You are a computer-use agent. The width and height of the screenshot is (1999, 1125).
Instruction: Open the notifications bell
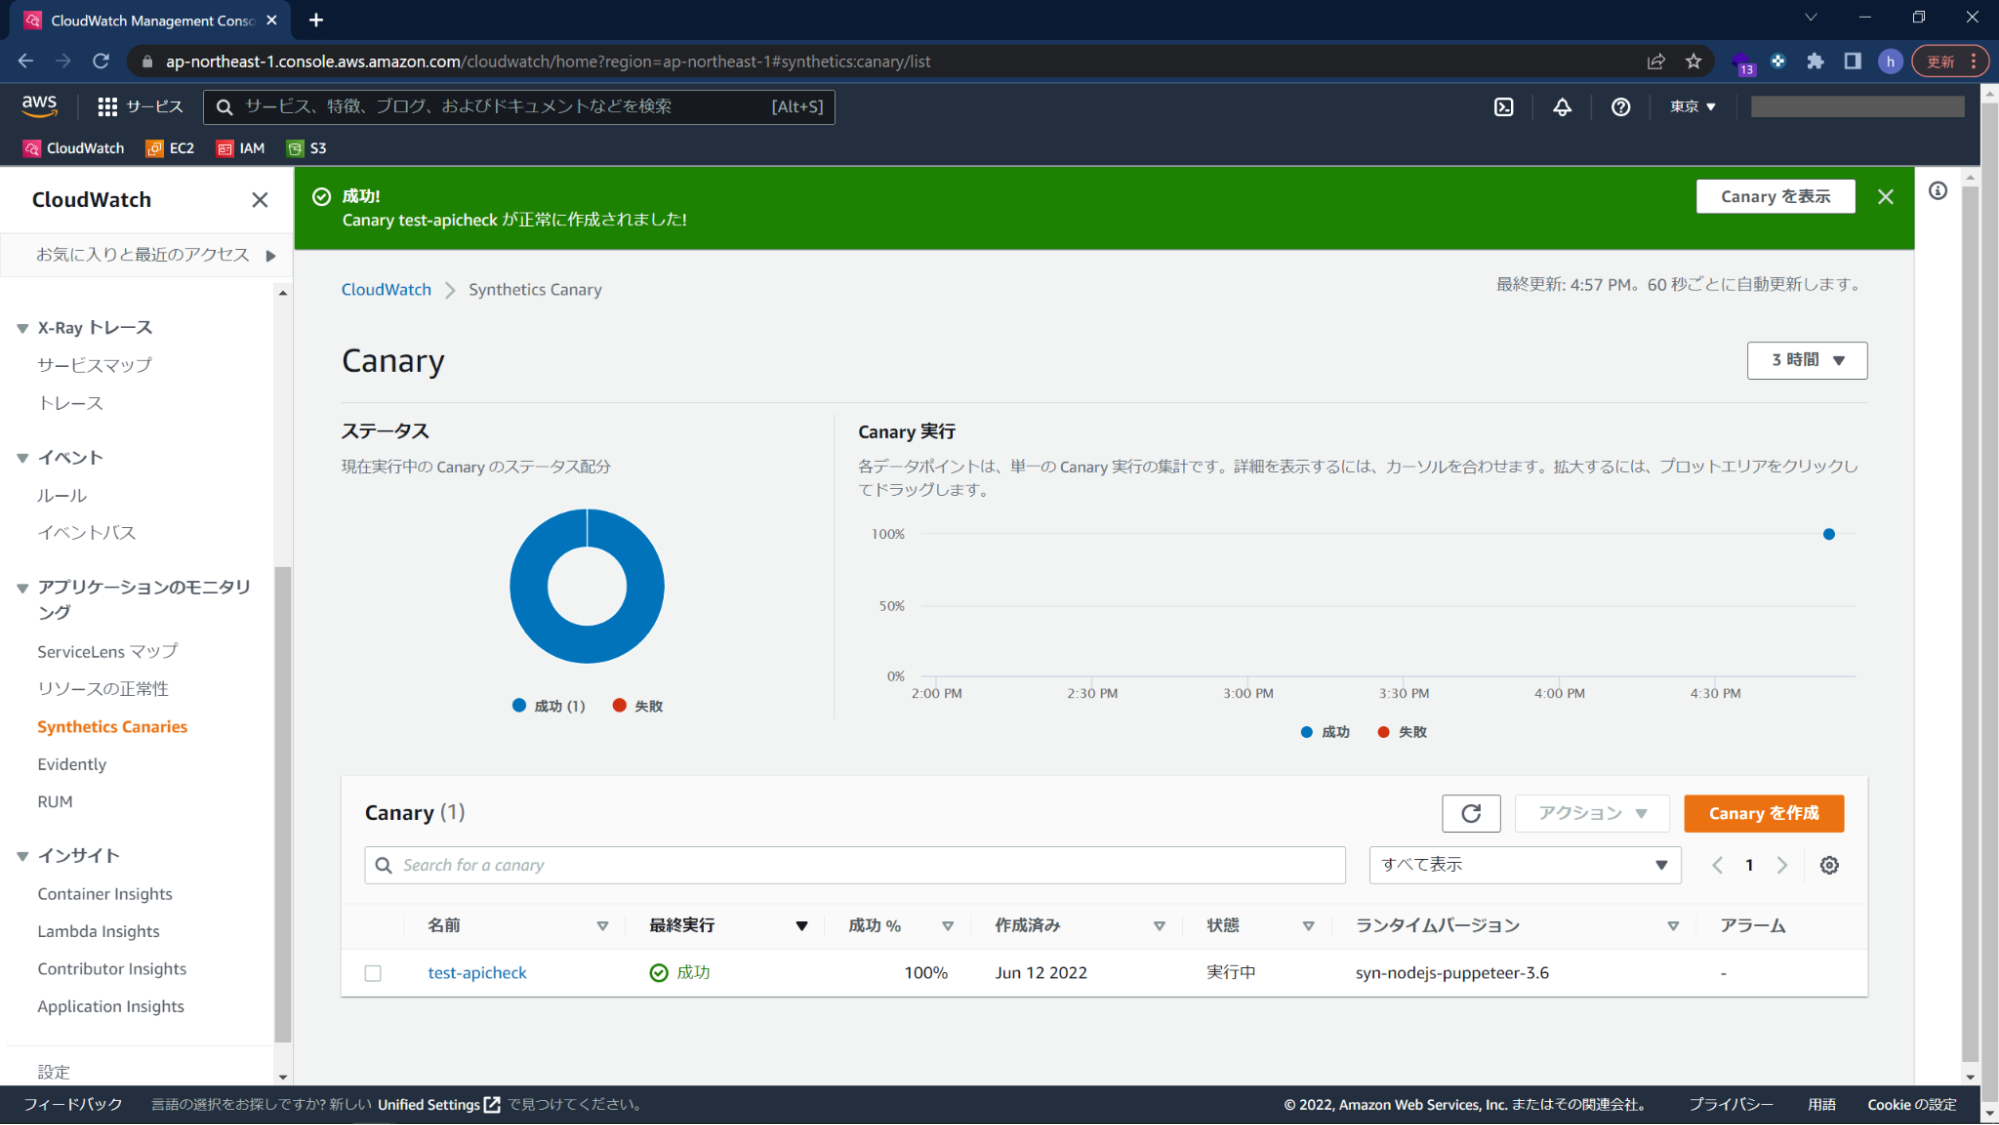pyautogui.click(x=1562, y=107)
